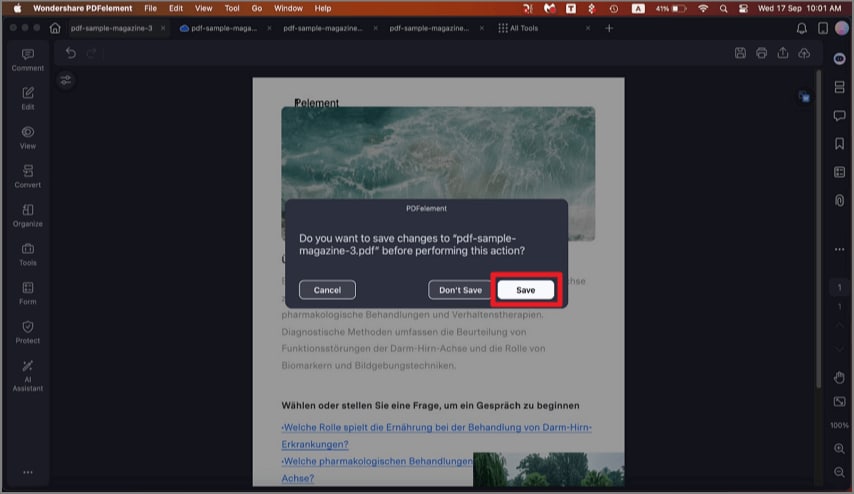Cancel the save dialog
Viewport: 854px width, 494px height.
coord(327,290)
